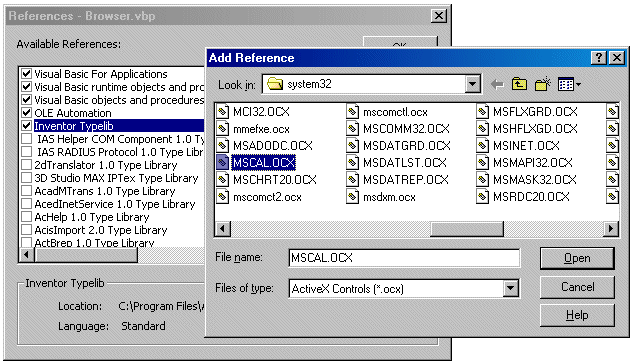Click the MSMAPI32.OCX file icon
This screenshot has height=364, width=634.
(482, 163)
